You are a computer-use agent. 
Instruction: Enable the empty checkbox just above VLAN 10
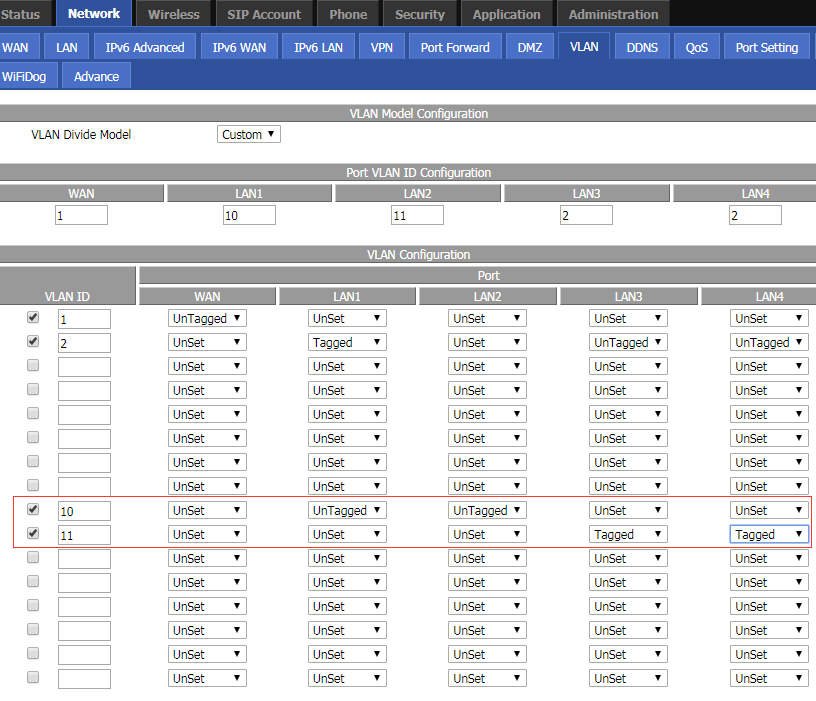click(33, 485)
